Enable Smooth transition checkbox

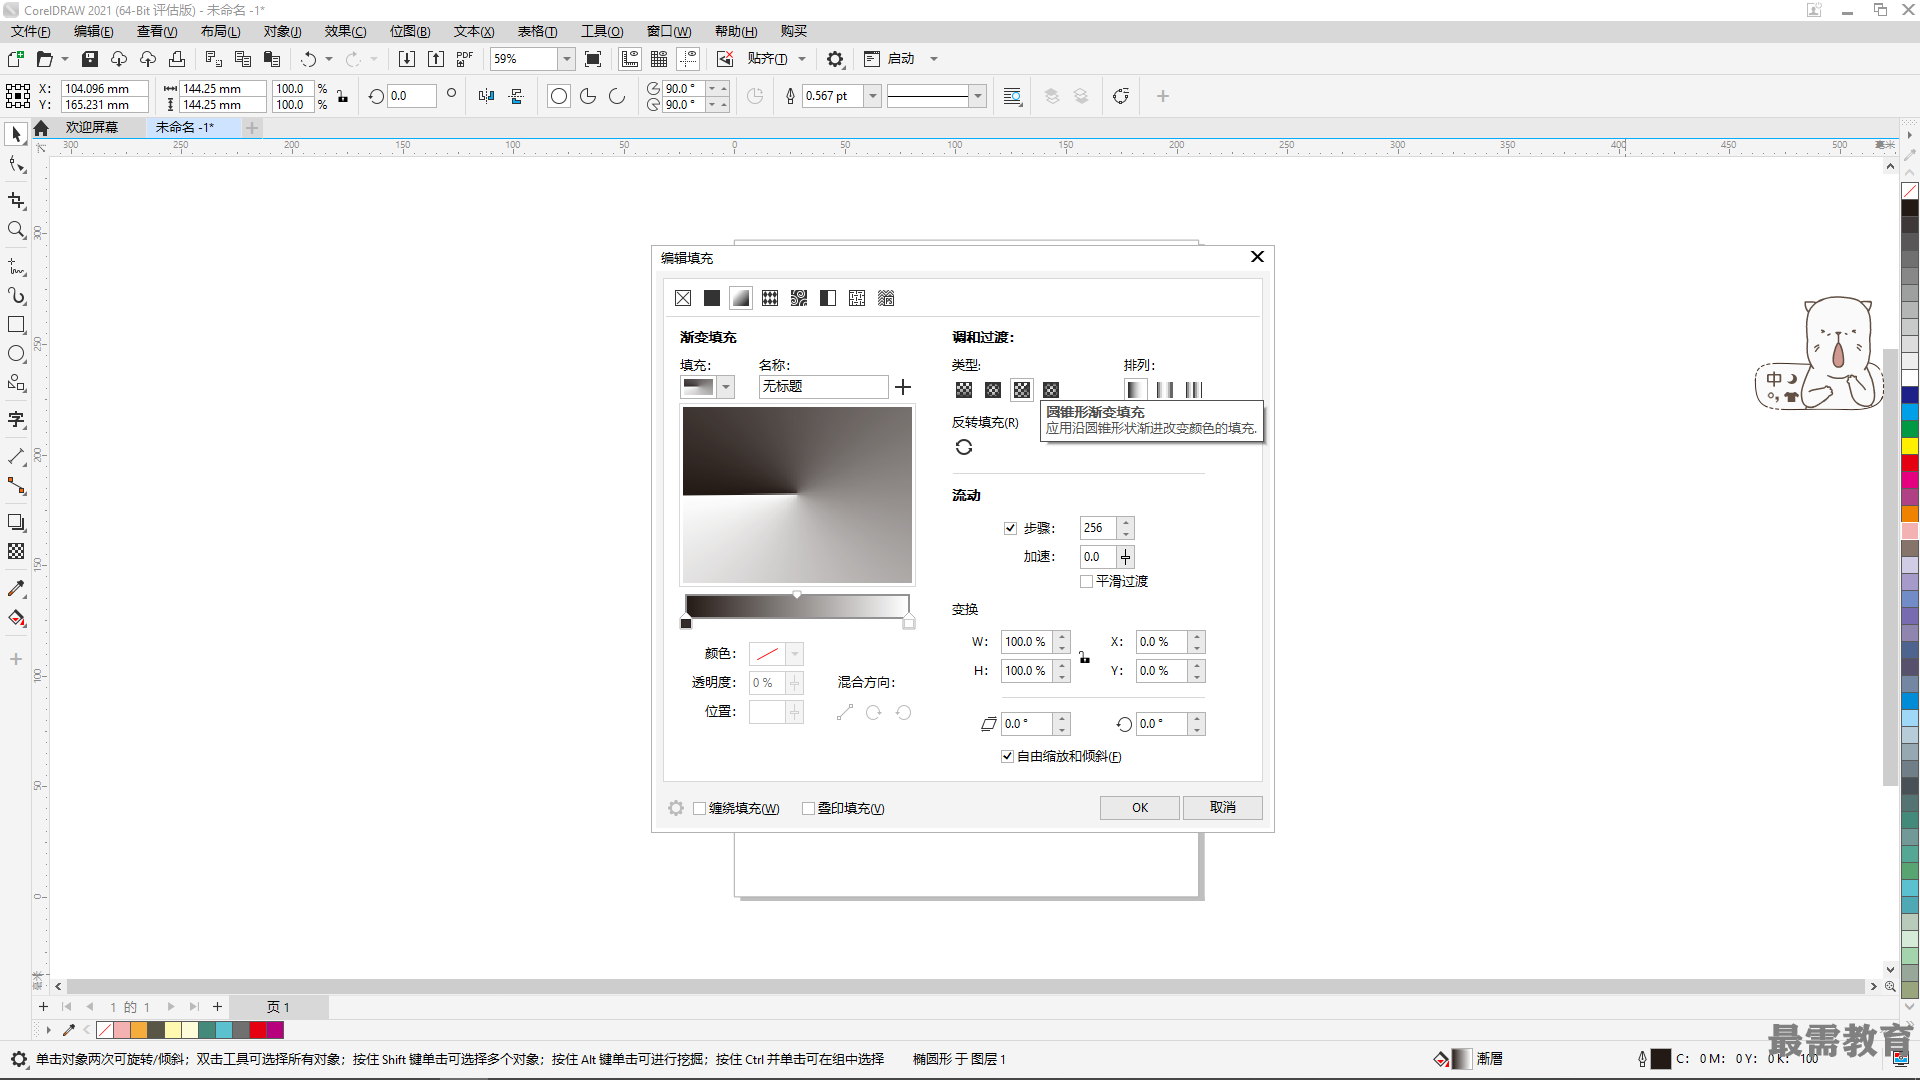pyautogui.click(x=1086, y=581)
